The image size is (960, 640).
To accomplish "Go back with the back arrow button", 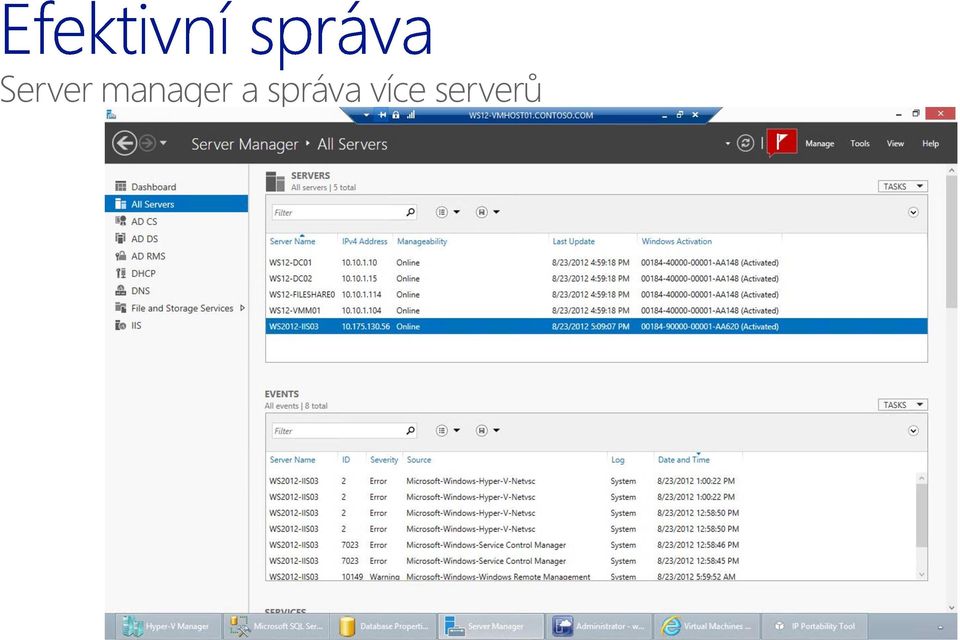I will pyautogui.click(x=124, y=143).
